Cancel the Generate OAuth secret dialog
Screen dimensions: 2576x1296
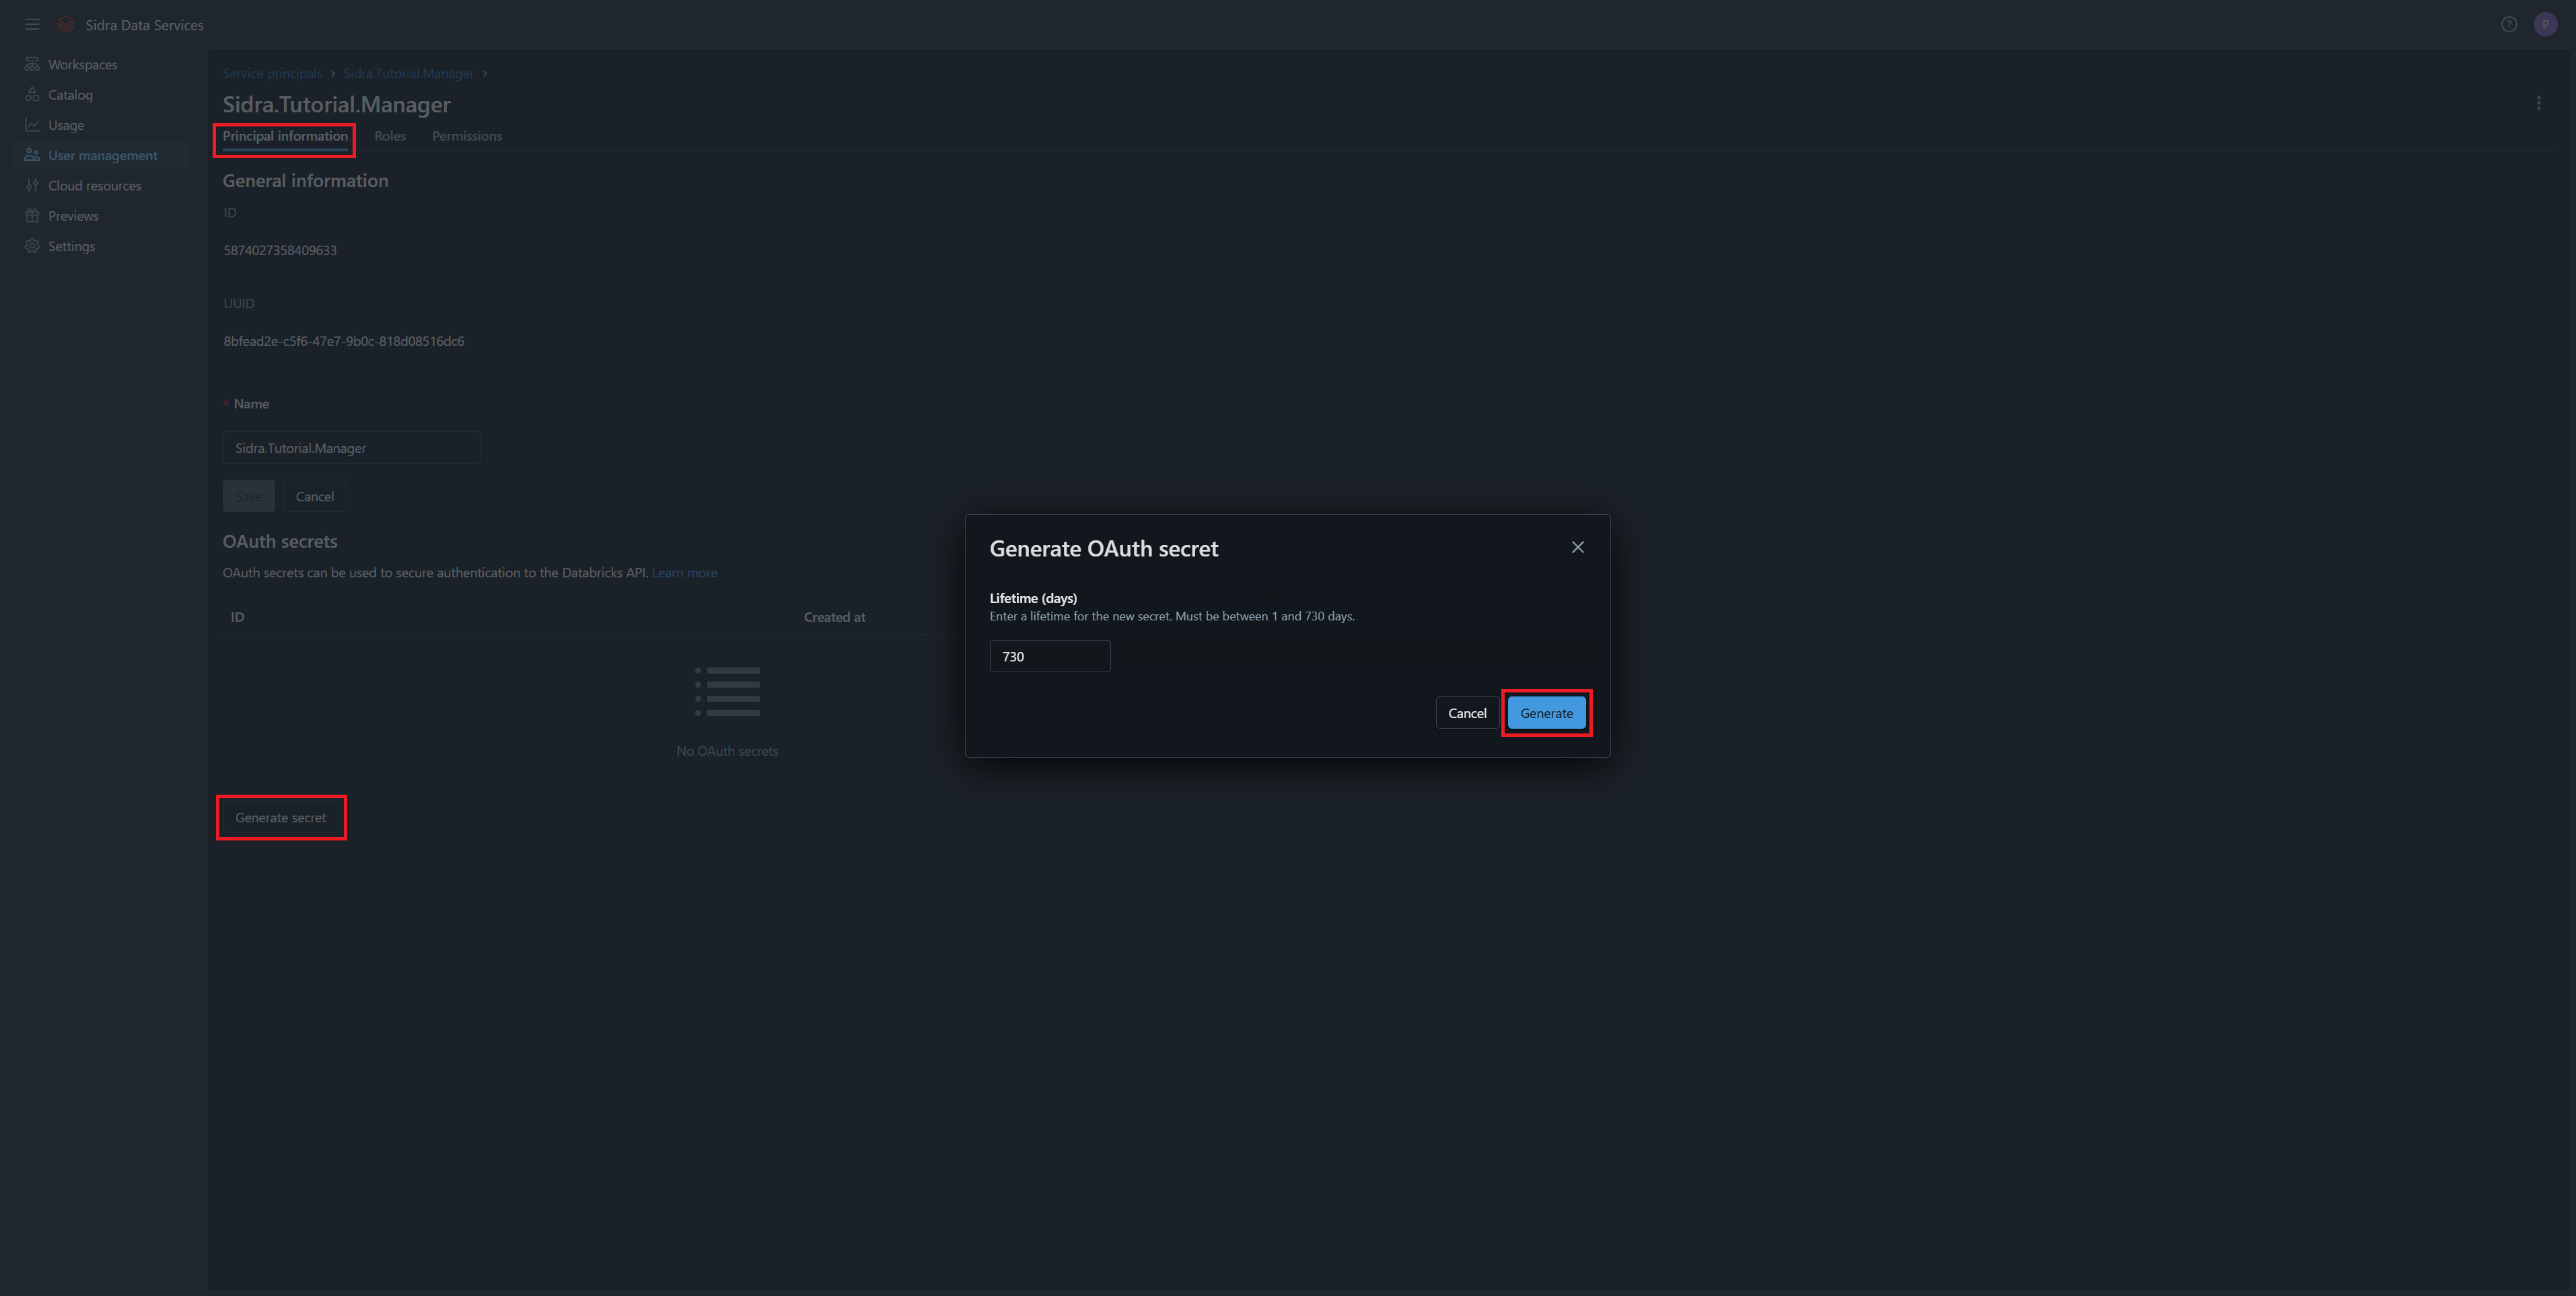point(1467,713)
